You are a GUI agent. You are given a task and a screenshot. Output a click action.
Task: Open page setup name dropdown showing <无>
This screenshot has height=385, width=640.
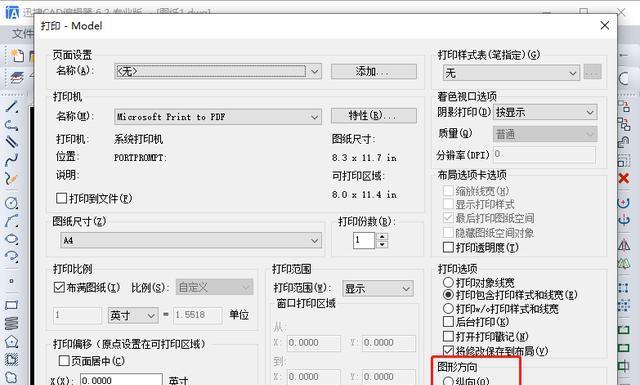218,71
